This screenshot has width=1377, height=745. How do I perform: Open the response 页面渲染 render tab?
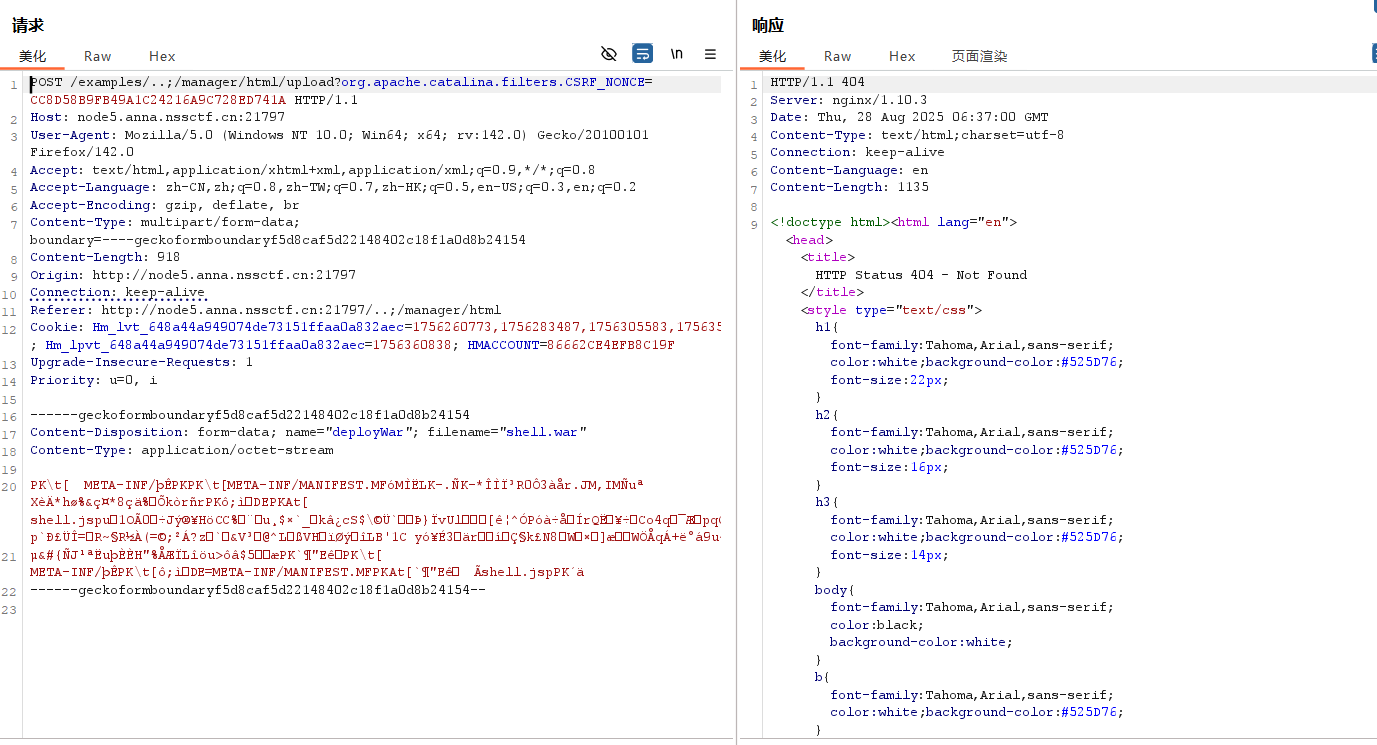979,56
